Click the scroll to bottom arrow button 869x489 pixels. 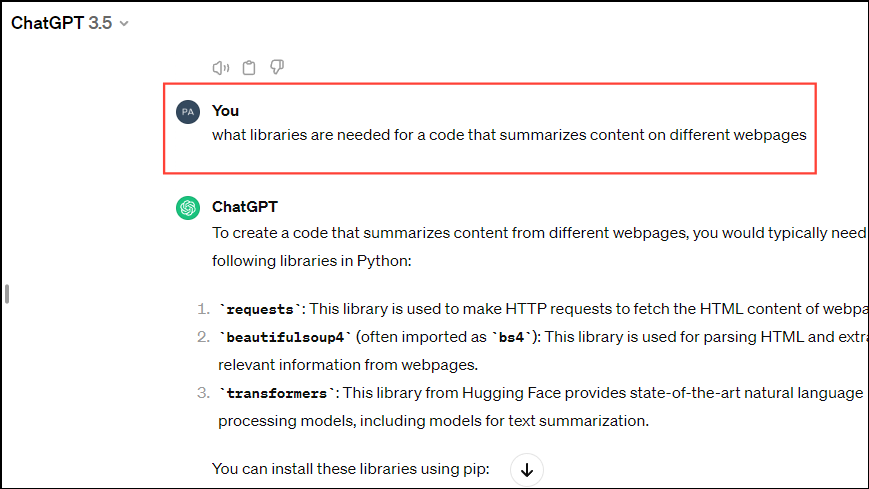tap(526, 470)
